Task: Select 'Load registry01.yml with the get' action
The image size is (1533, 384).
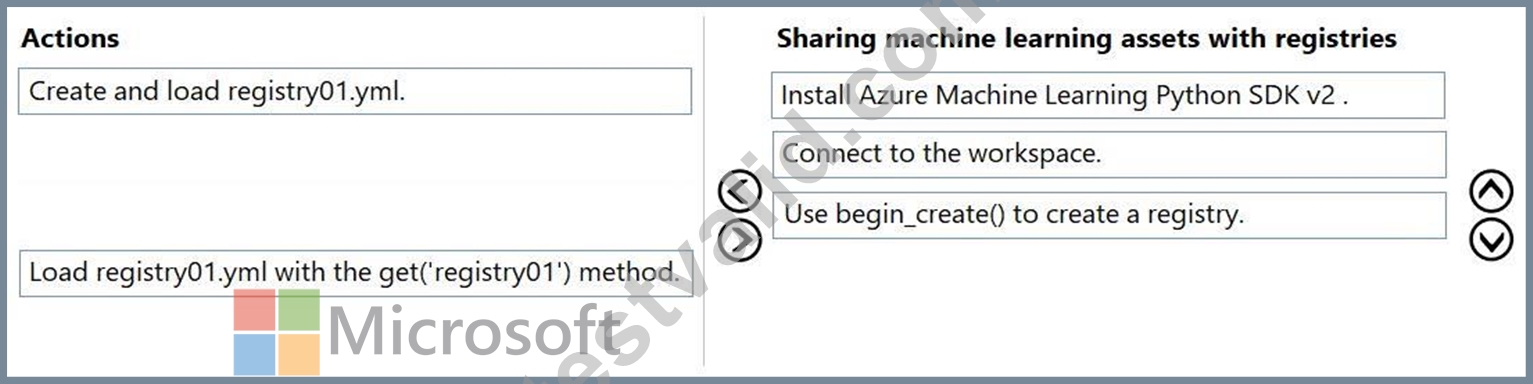Action: (x=355, y=273)
